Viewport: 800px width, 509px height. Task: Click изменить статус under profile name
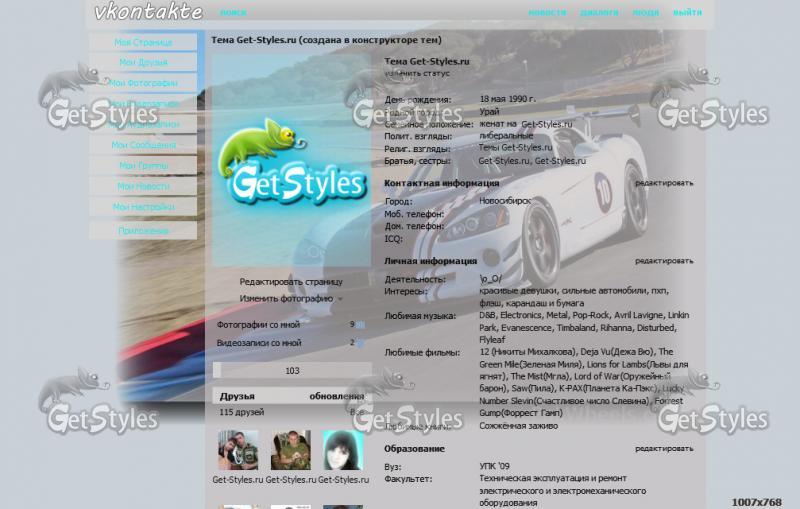click(x=417, y=73)
